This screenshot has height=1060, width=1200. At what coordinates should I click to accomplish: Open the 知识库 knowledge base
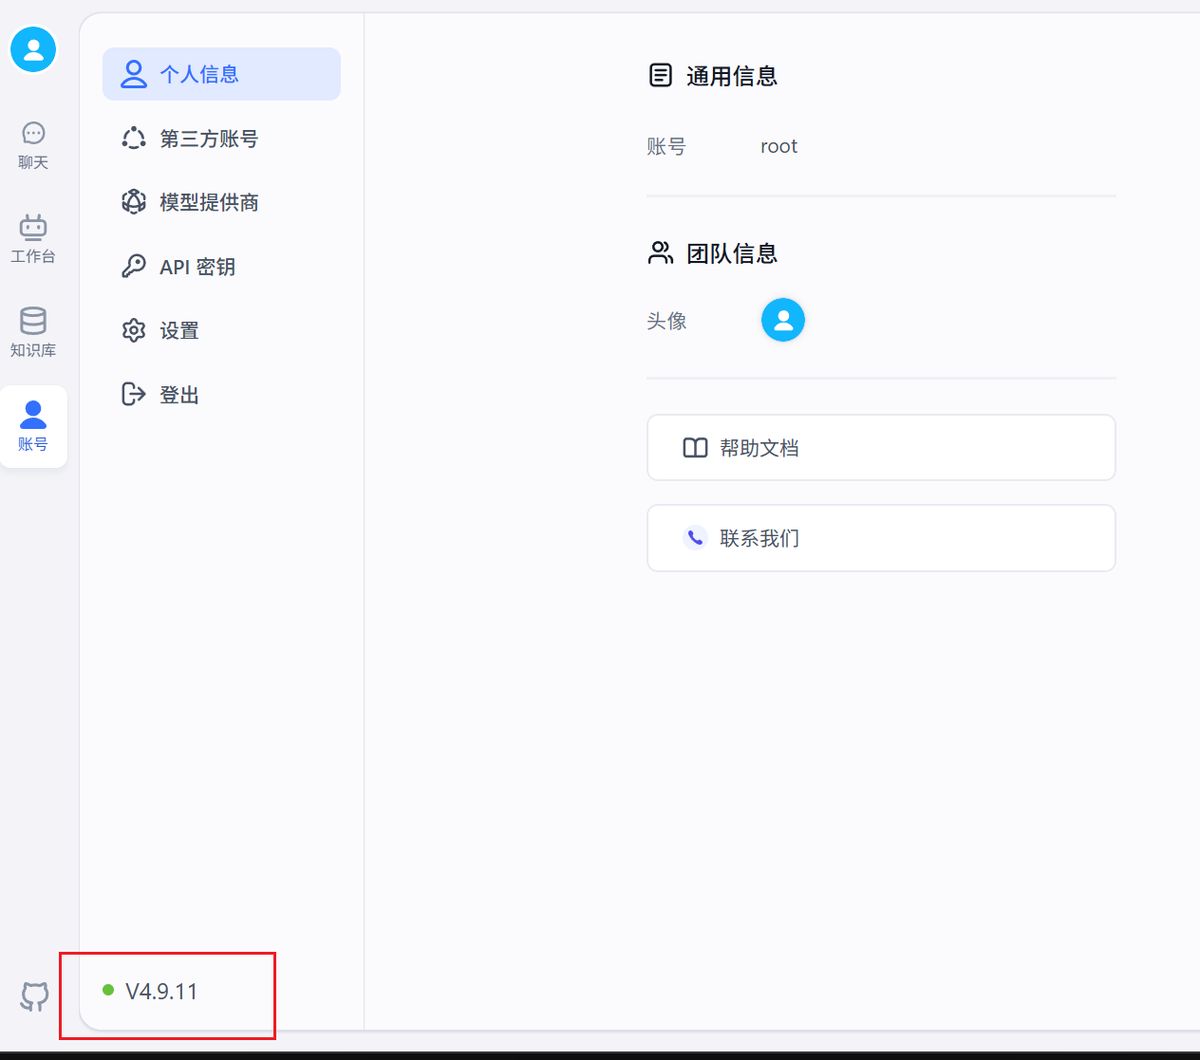[34, 332]
